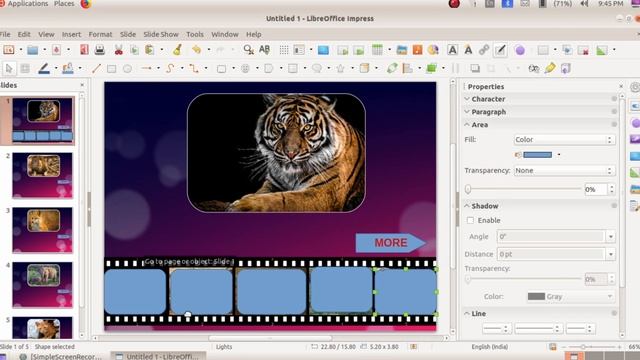Viewport: 640px width, 360px height.
Task: Export directly as PDF icon
Action: [84, 50]
